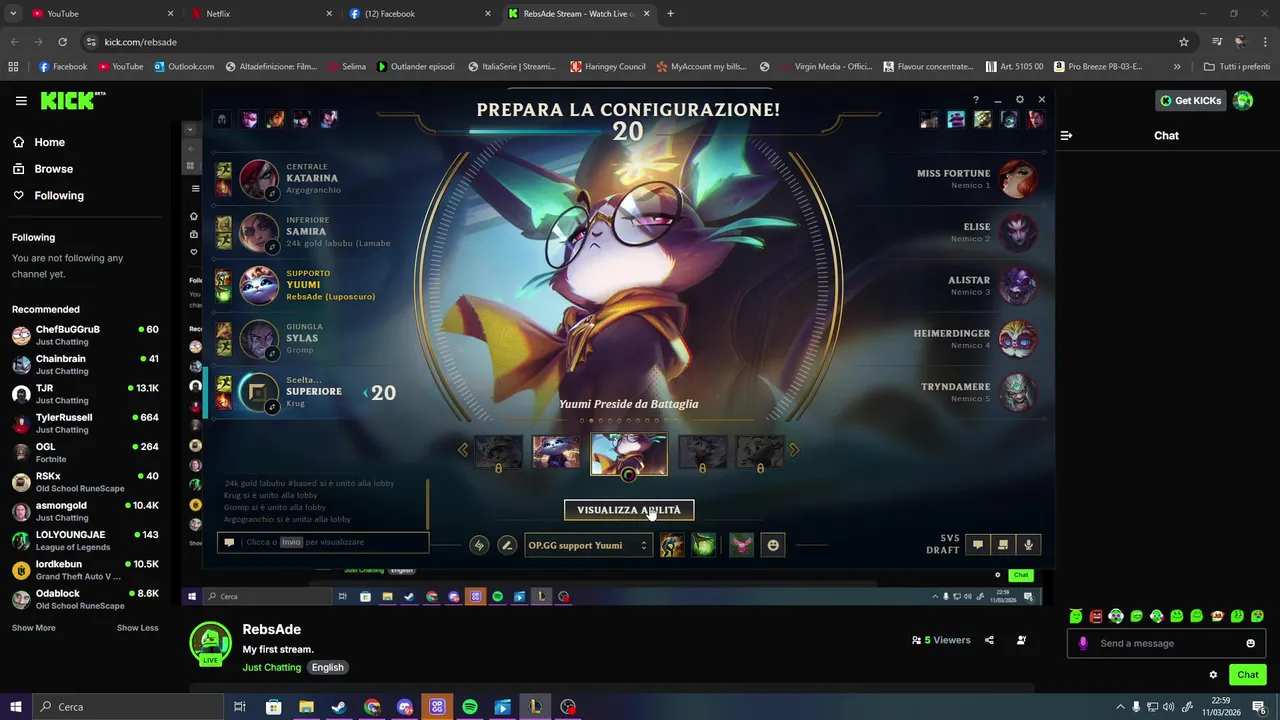Screen dimensions: 1280x720
Task: Click the first green Kick emote
Action: (1076, 616)
